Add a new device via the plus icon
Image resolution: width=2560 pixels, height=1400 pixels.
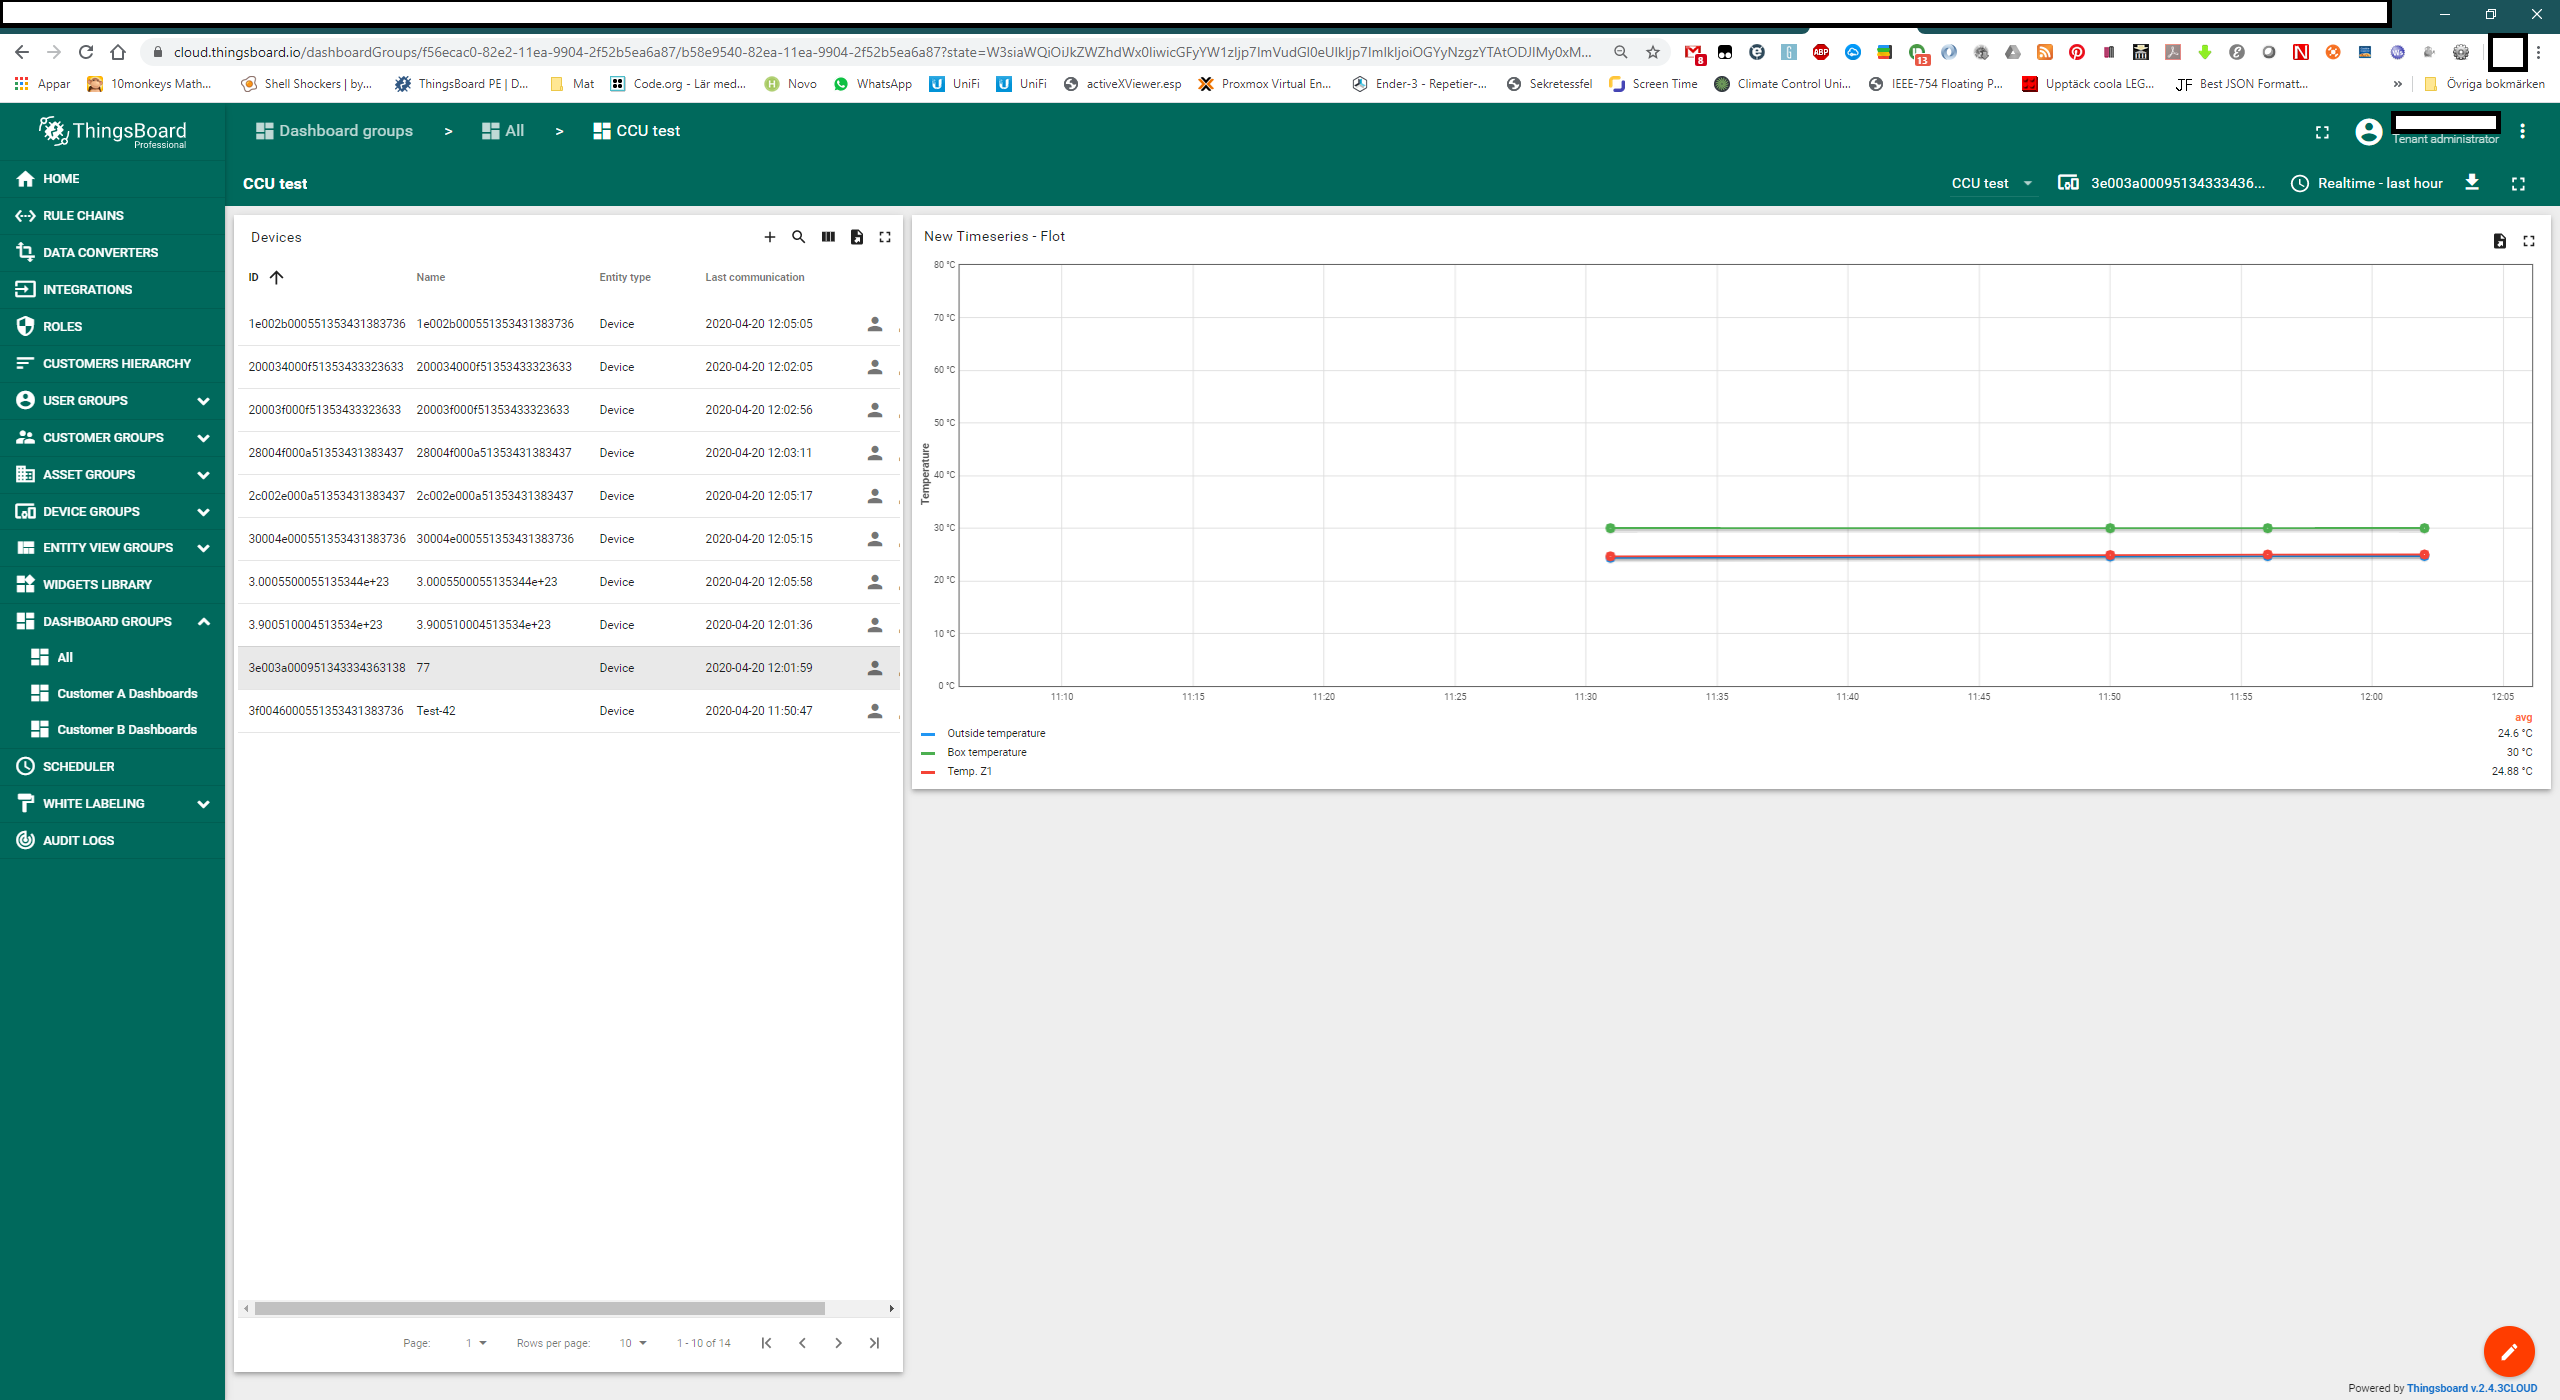tap(770, 237)
